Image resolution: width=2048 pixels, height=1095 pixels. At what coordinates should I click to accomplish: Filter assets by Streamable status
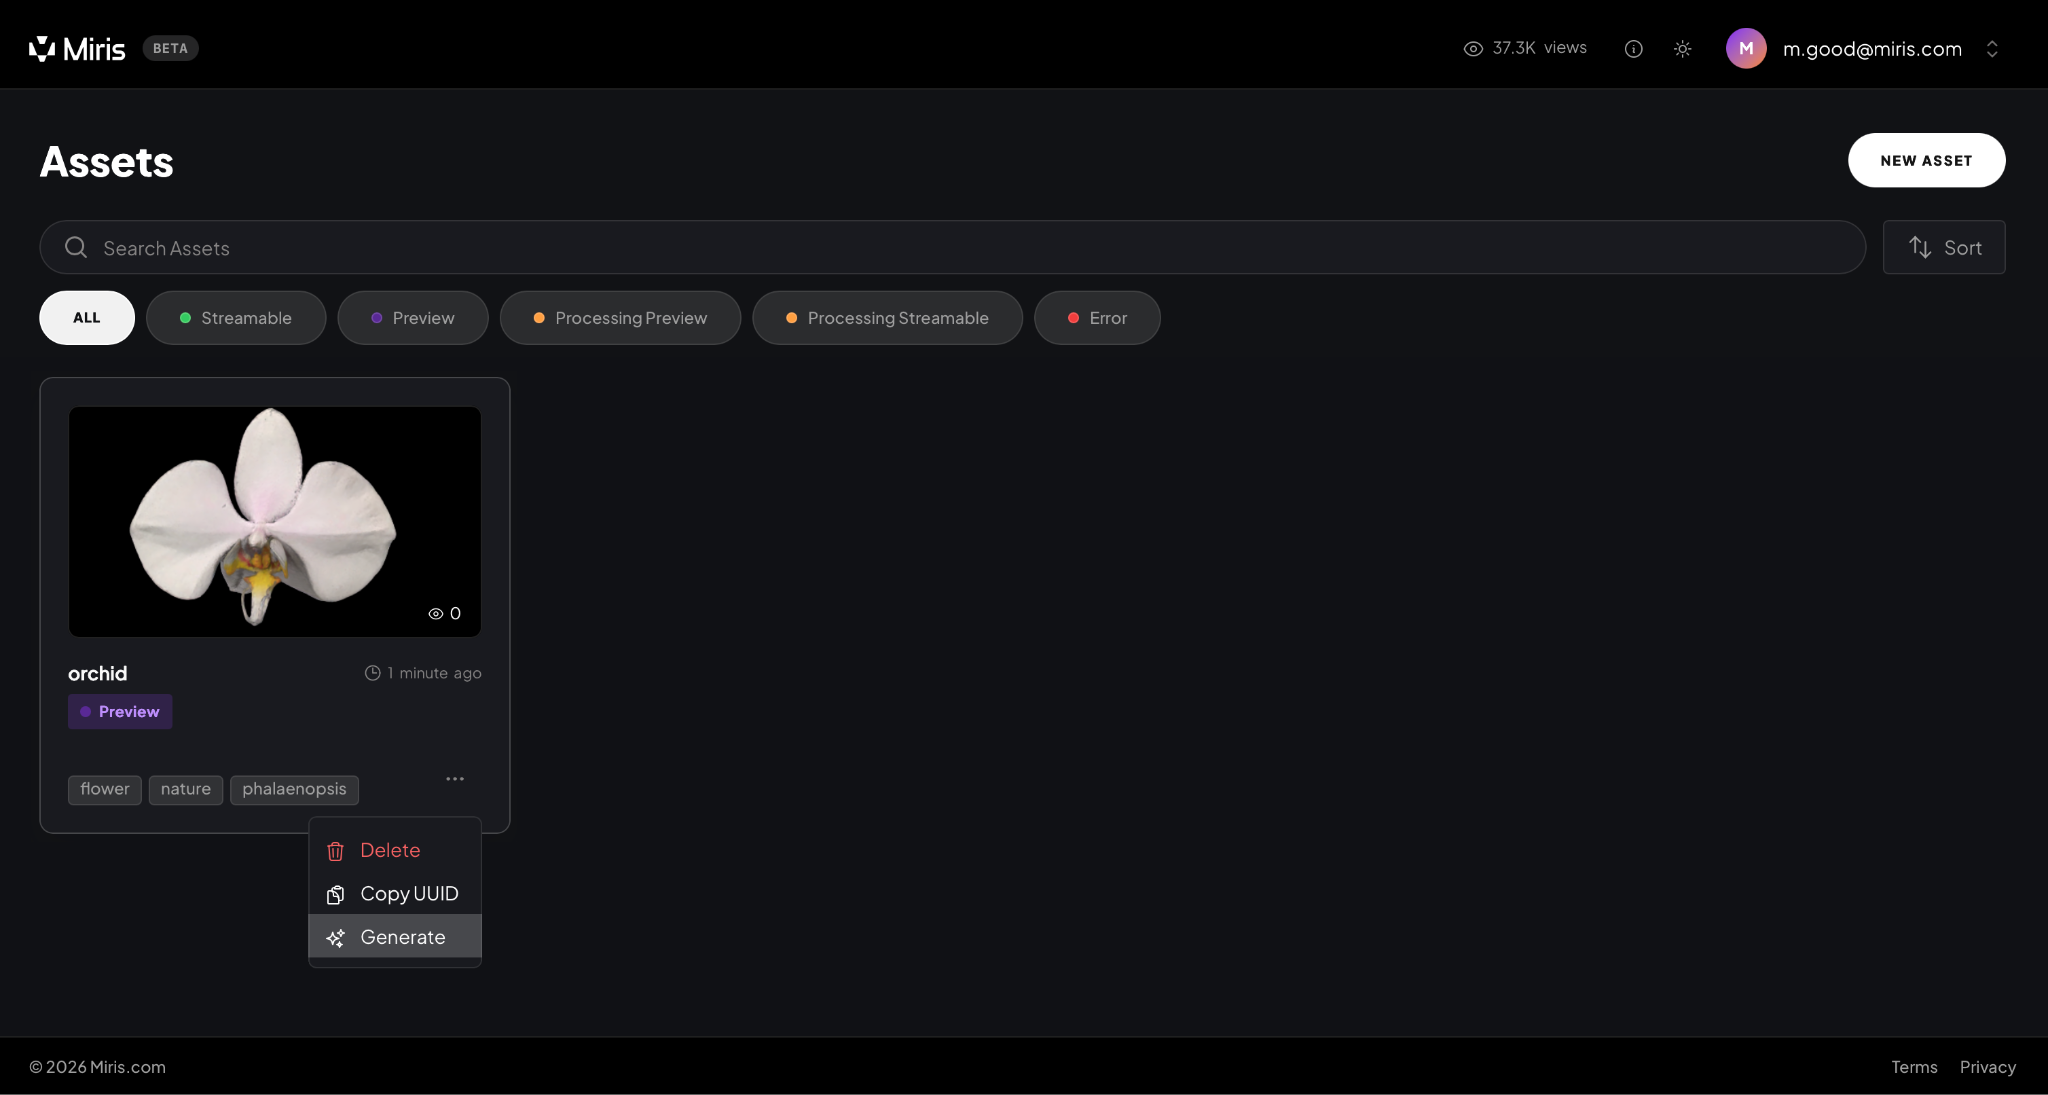tap(236, 318)
